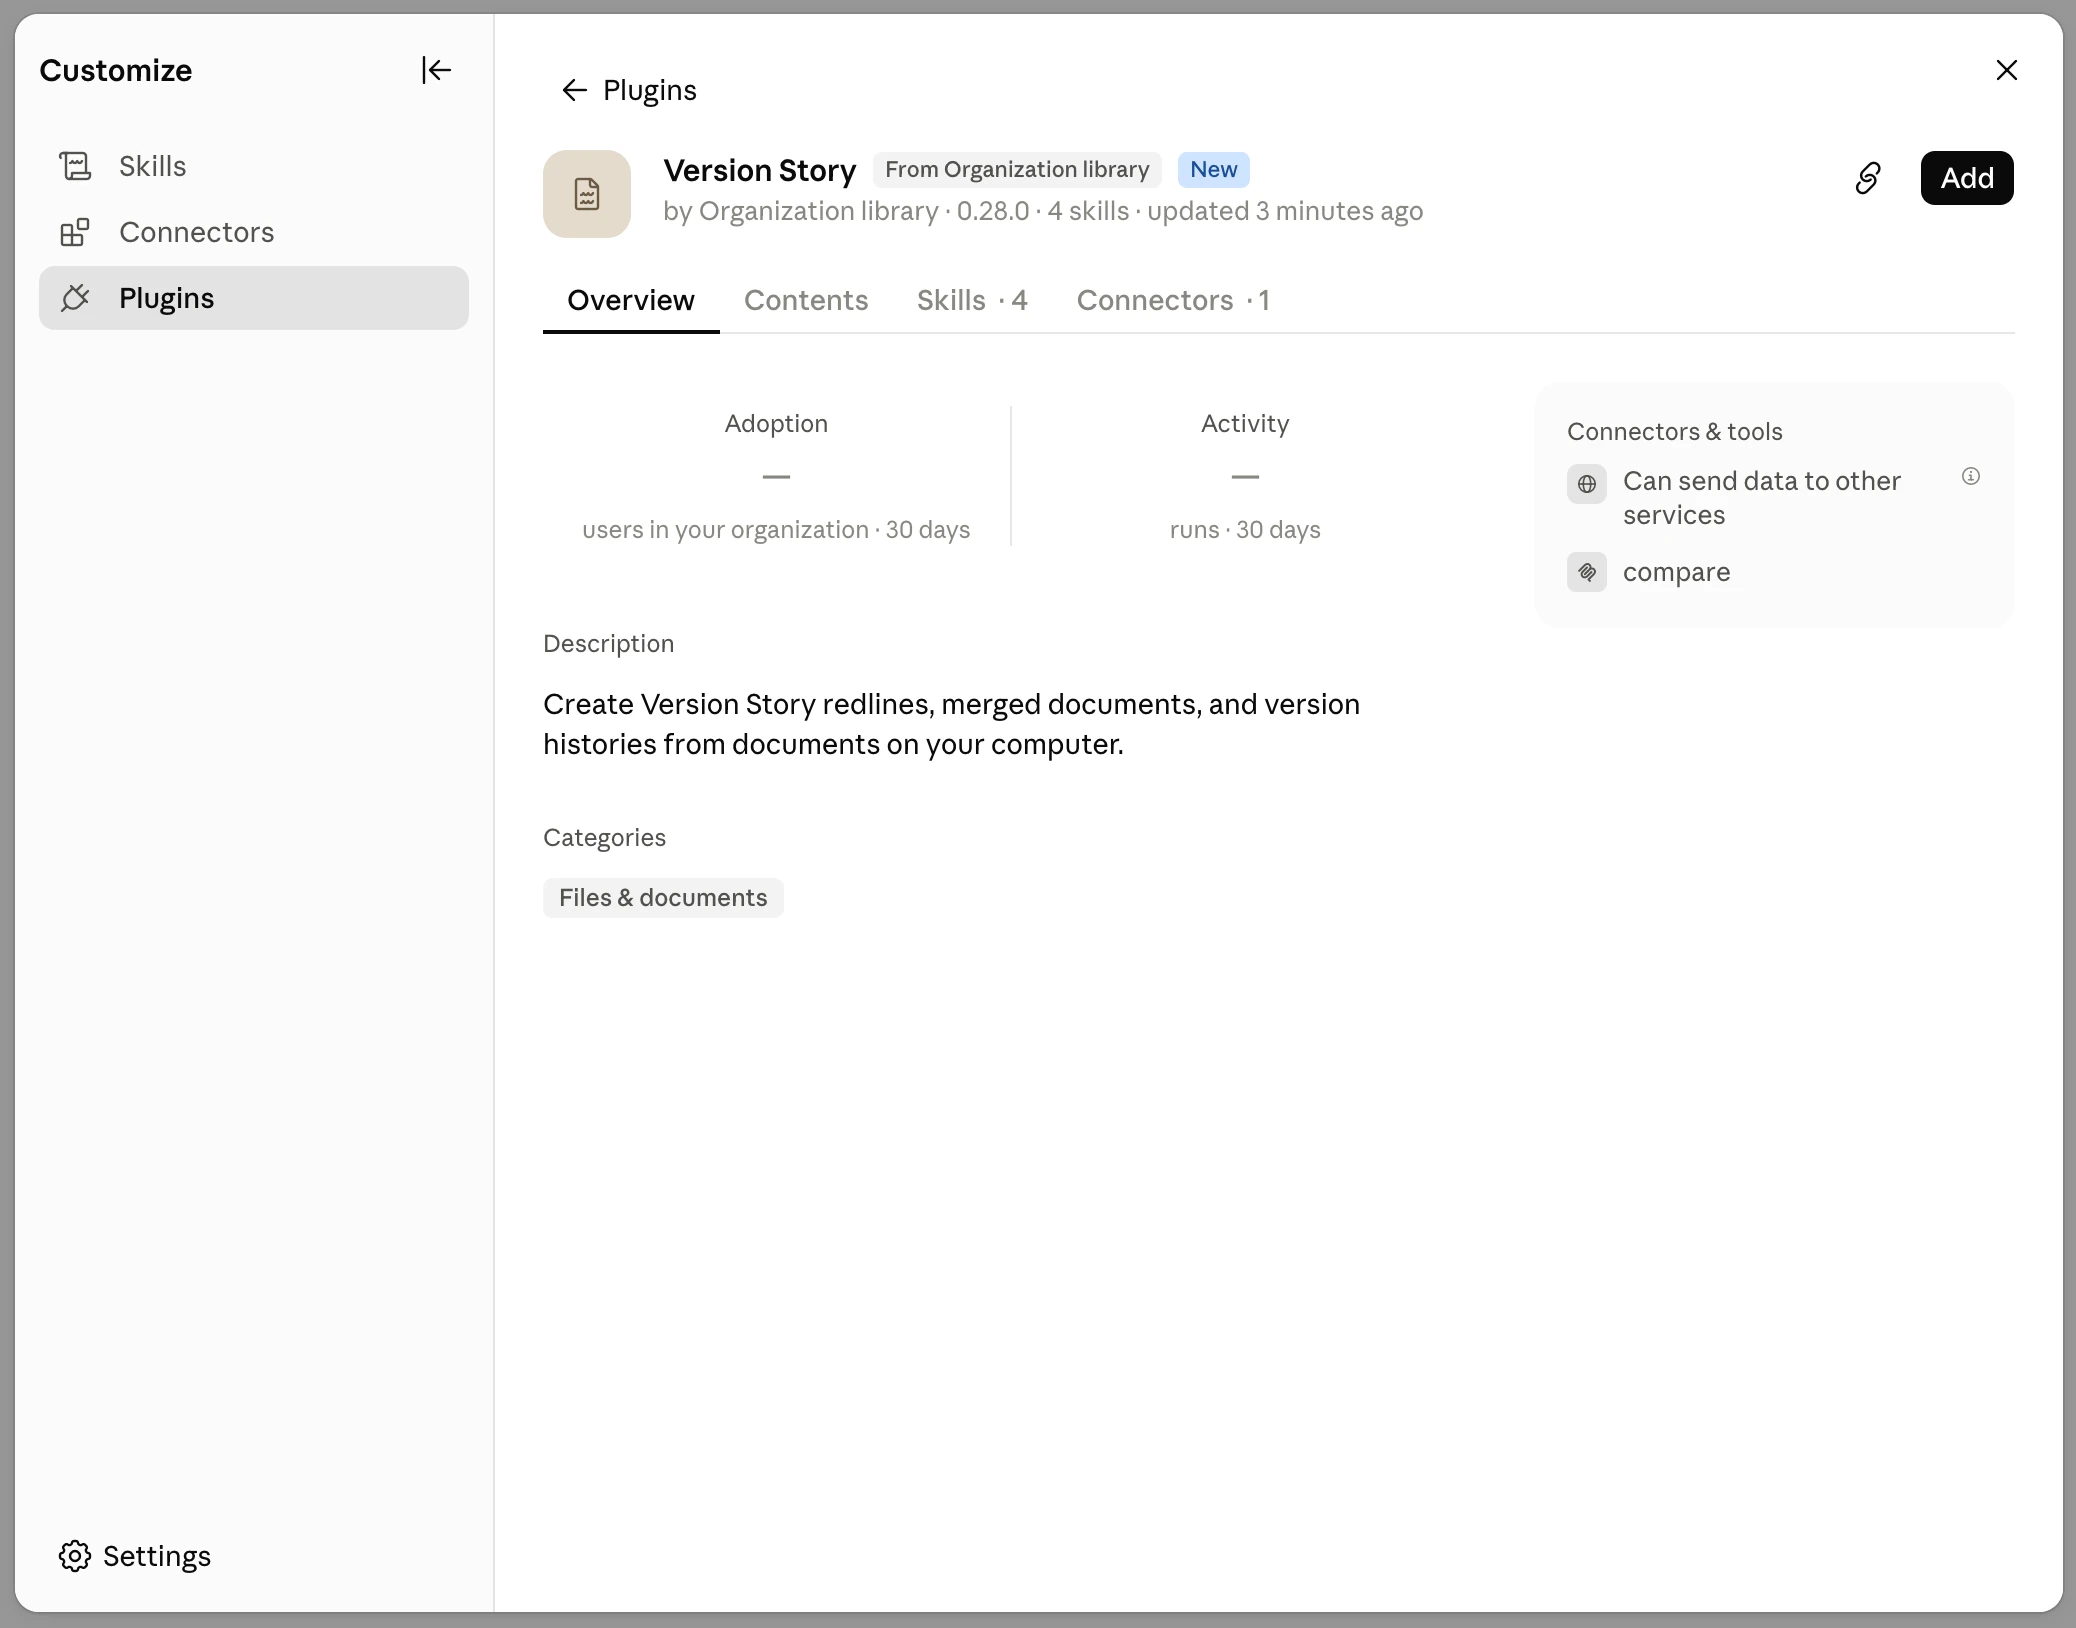This screenshot has width=2076, height=1628.
Task: Switch to the Overview tab
Action: pos(631,300)
